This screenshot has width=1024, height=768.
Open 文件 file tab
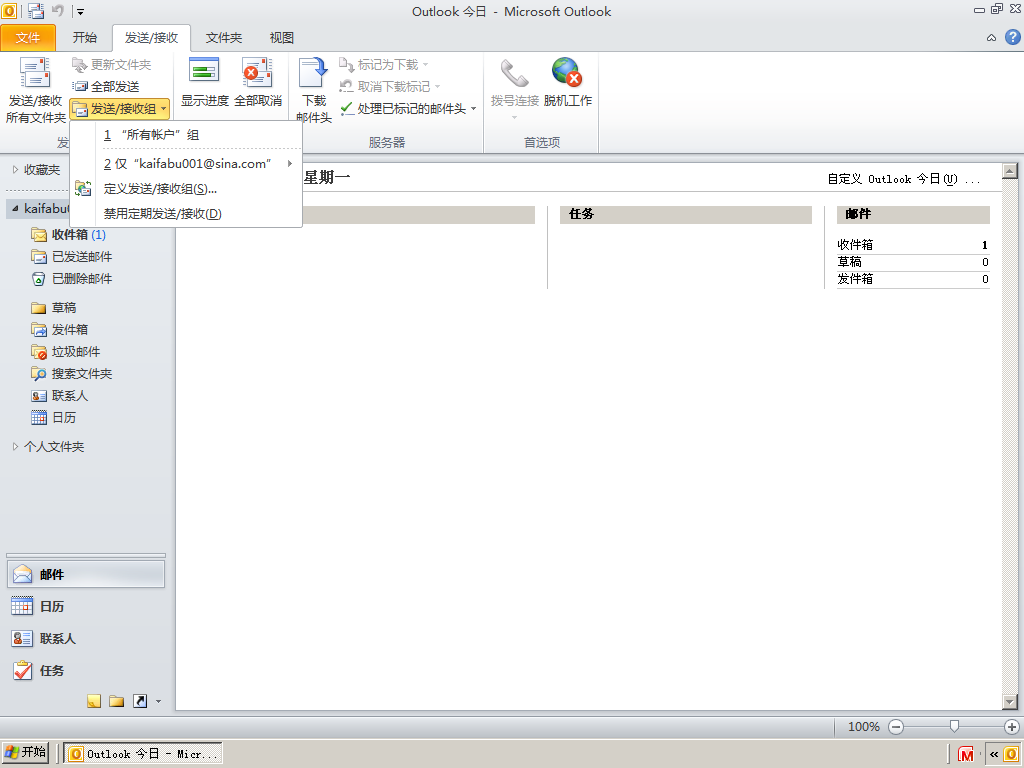point(28,38)
